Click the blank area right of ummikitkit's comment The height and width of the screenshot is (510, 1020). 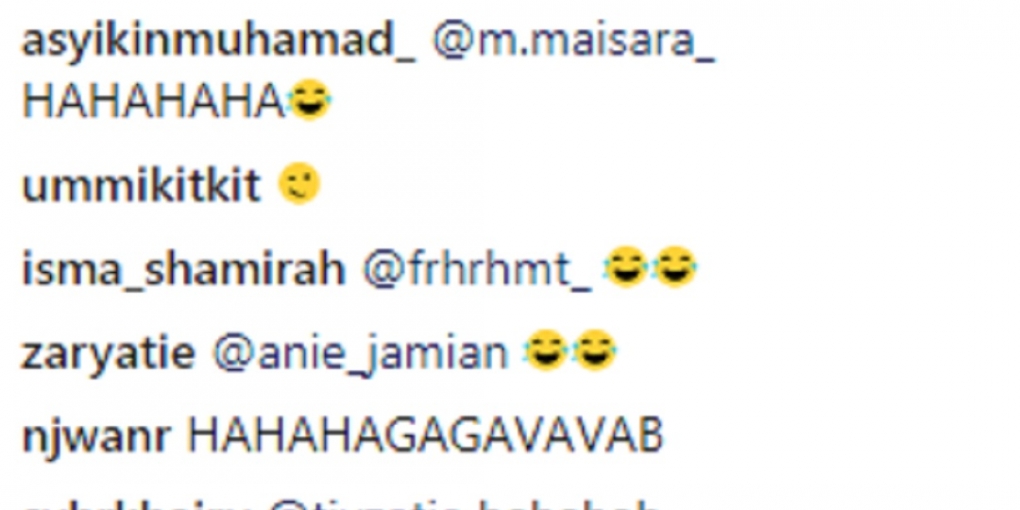(670, 185)
